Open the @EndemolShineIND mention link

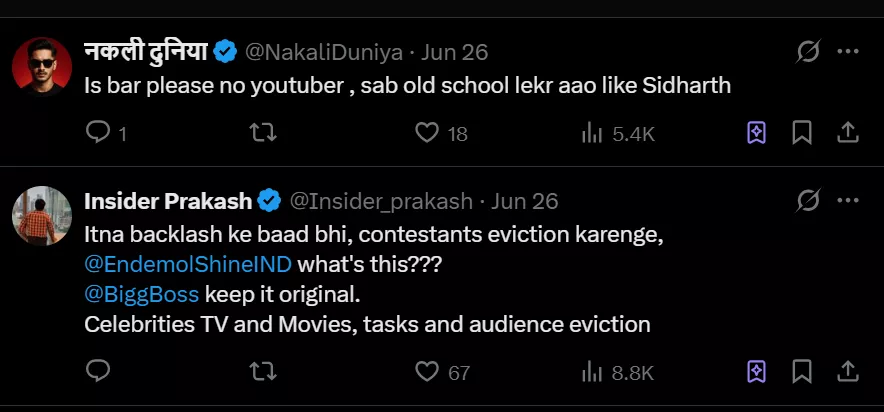(x=188, y=265)
